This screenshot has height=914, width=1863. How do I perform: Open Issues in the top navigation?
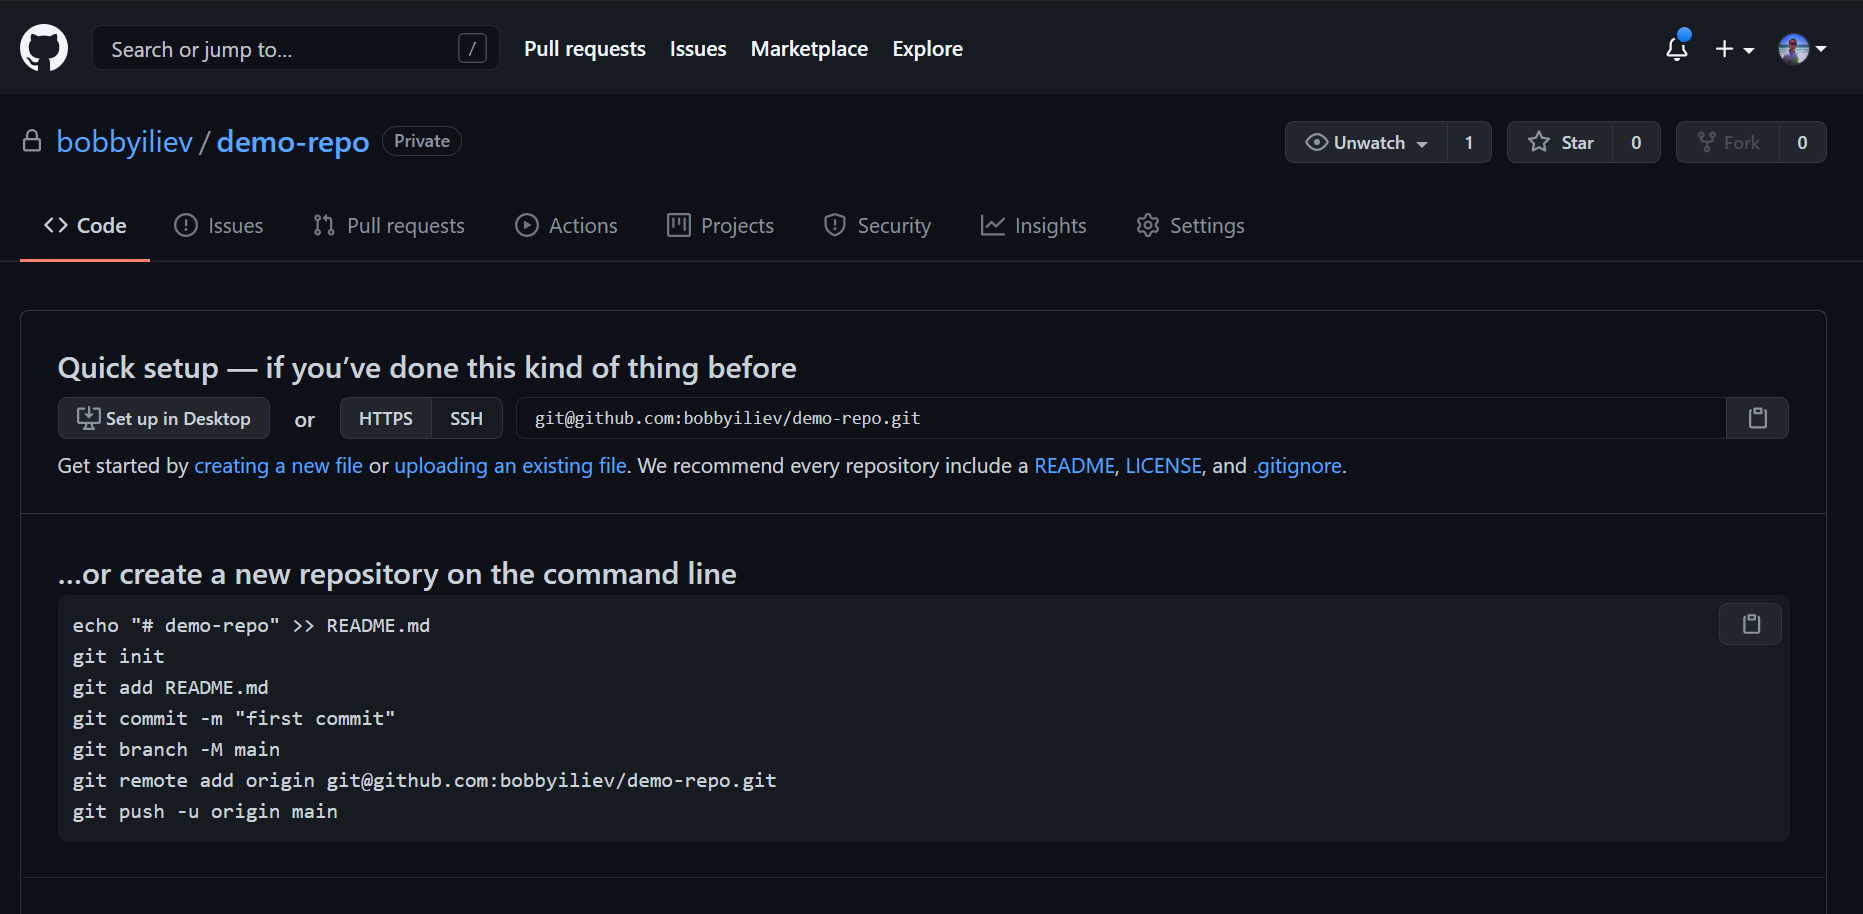tap(698, 49)
